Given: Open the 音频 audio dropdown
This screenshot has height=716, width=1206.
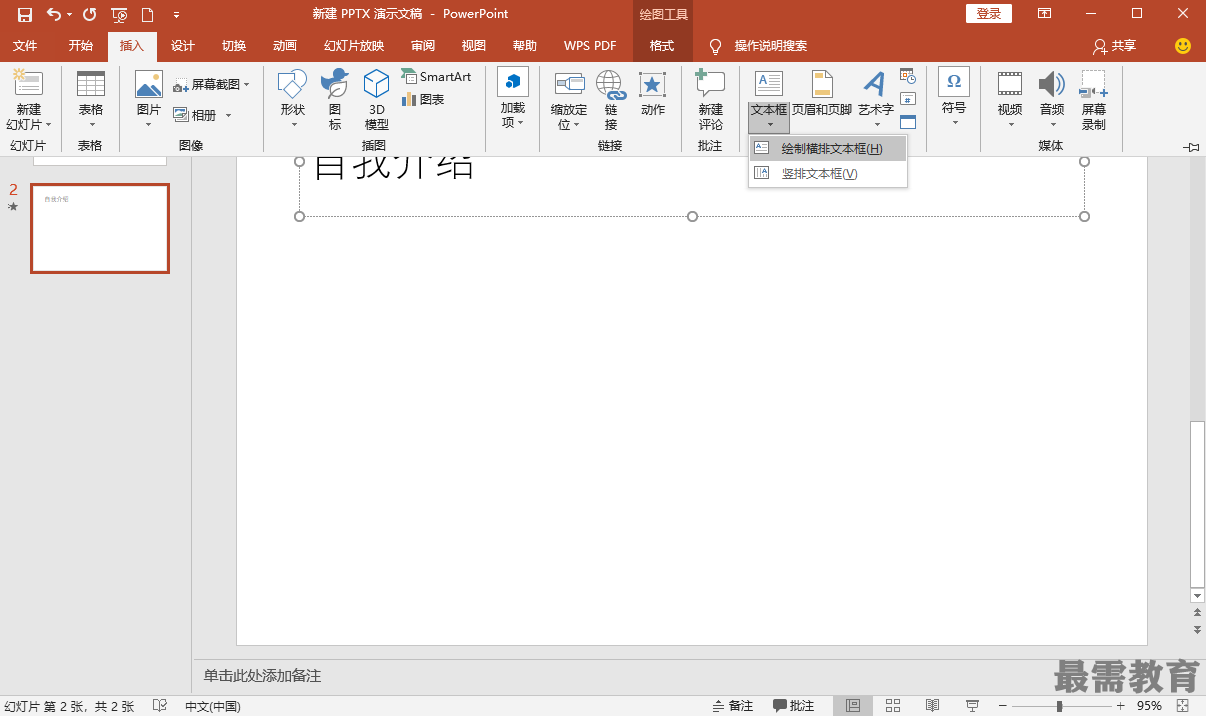Looking at the screenshot, I should (x=1052, y=100).
